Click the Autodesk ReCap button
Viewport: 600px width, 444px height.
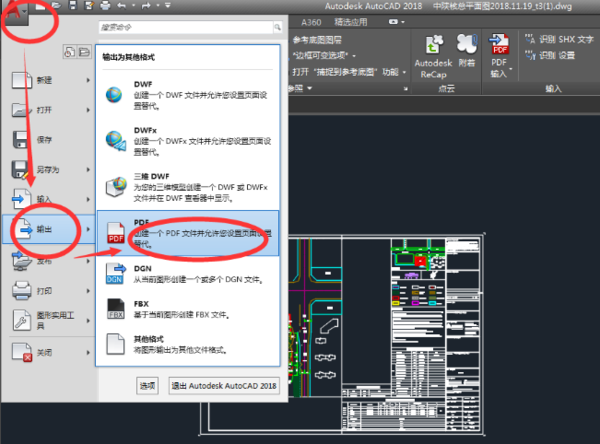pyautogui.click(x=433, y=57)
